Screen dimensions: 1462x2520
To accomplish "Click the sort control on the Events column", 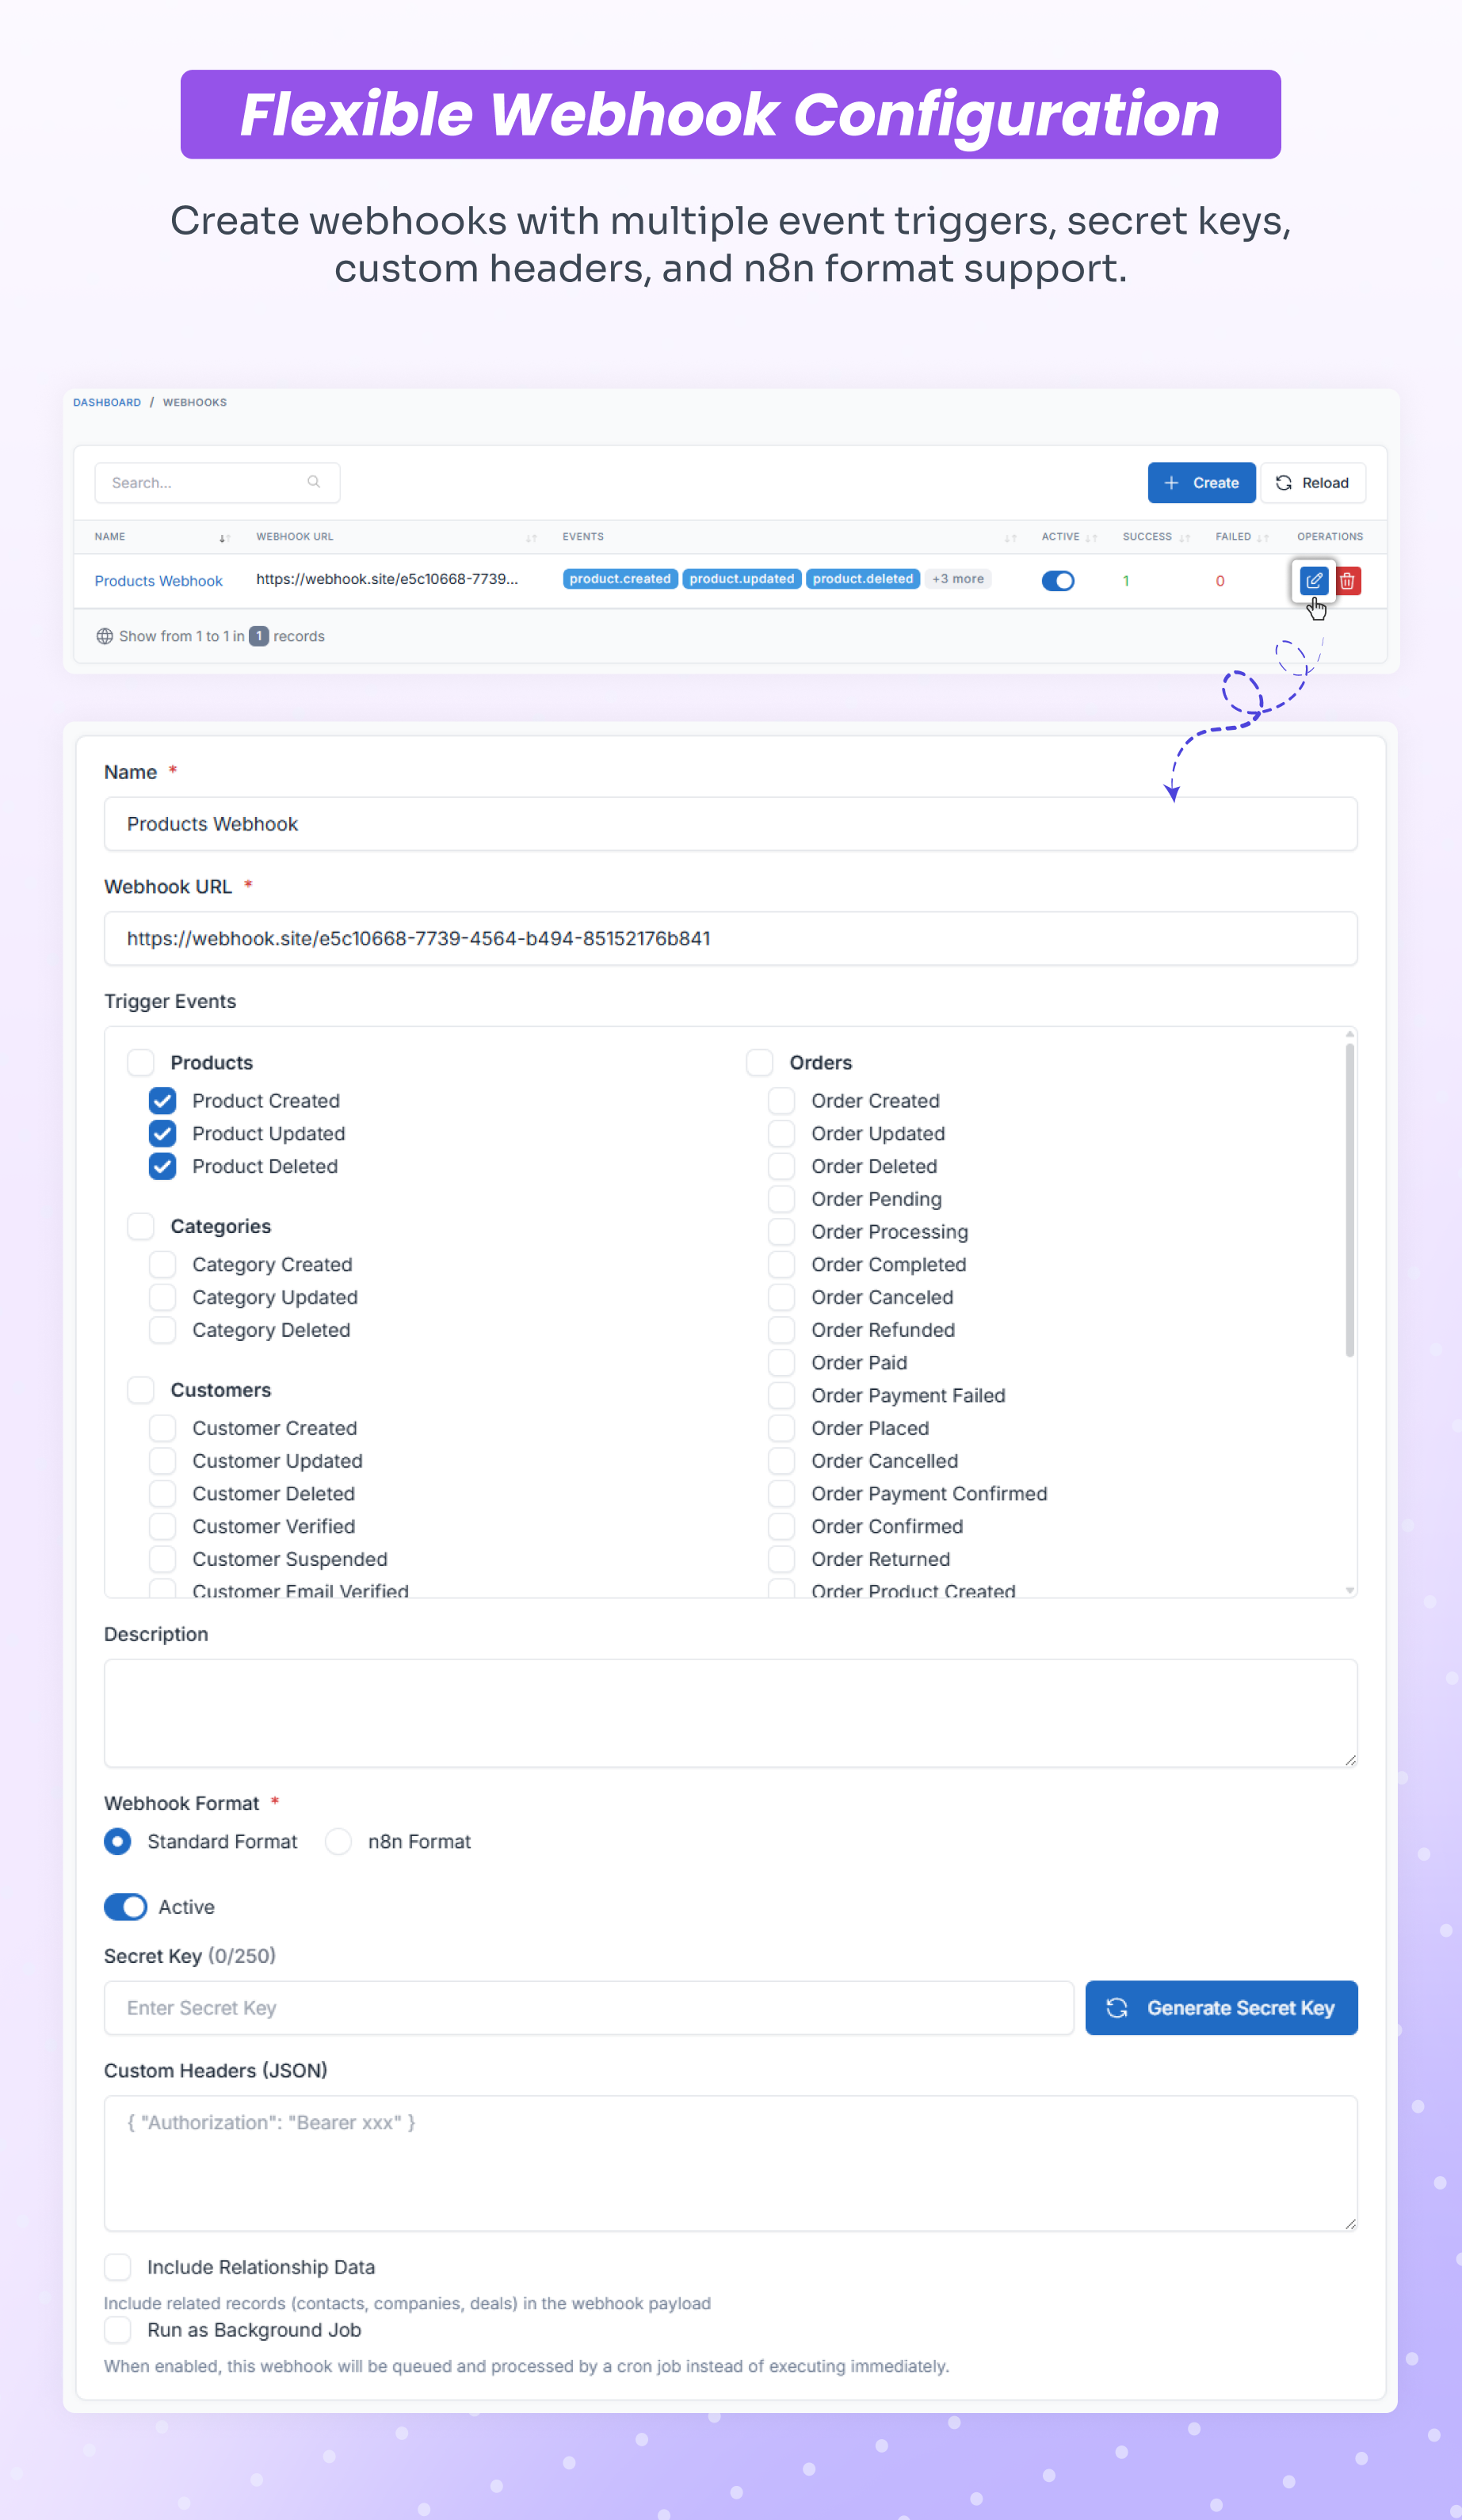I will click(1011, 537).
